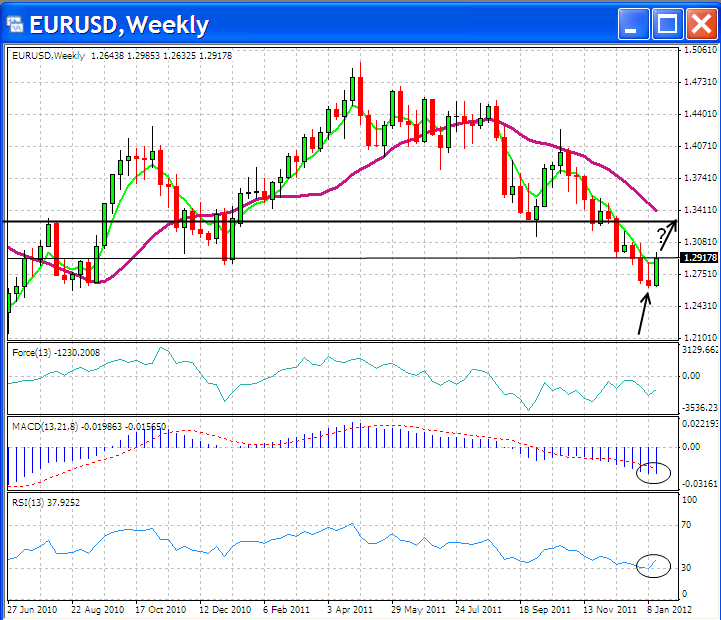Click the 1.50610 price scale value
Viewport: 721px width, 620px height.
pyautogui.click(x=700, y=50)
